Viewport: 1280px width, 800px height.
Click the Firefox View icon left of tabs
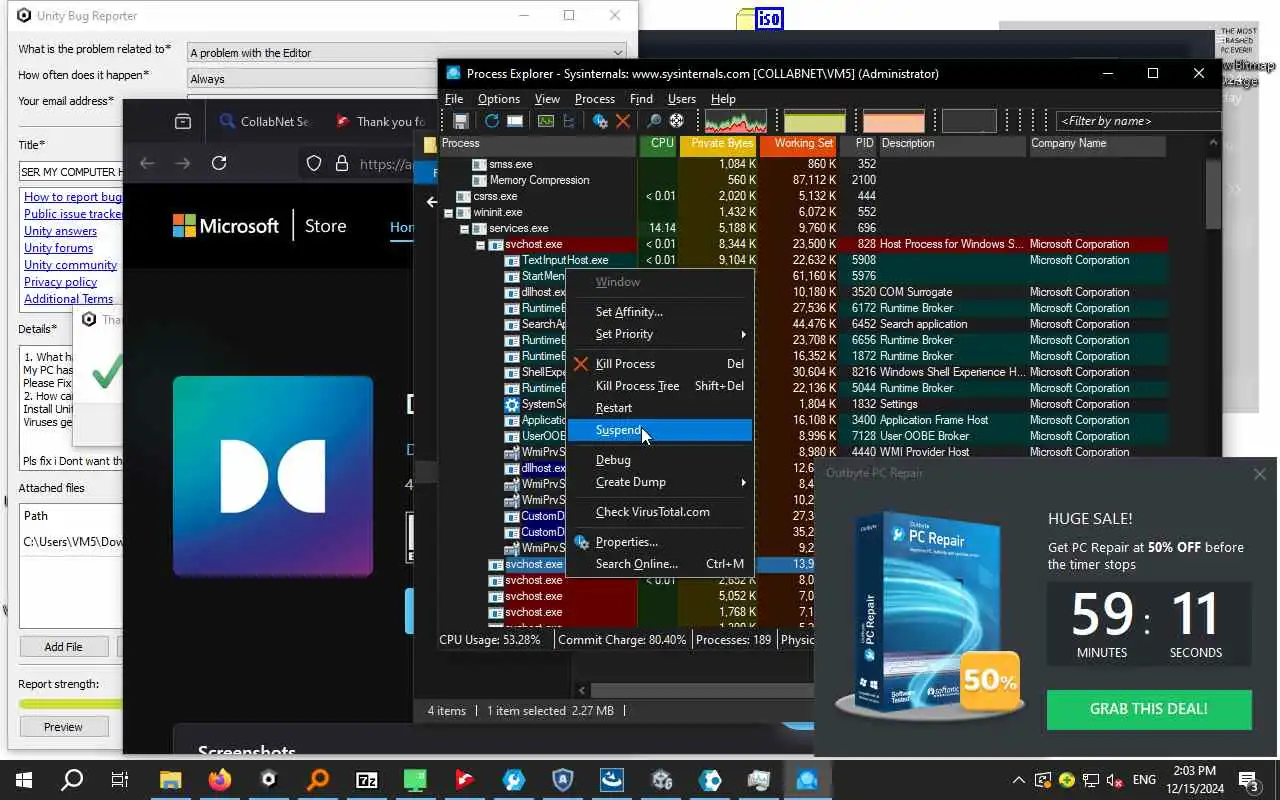pos(183,121)
